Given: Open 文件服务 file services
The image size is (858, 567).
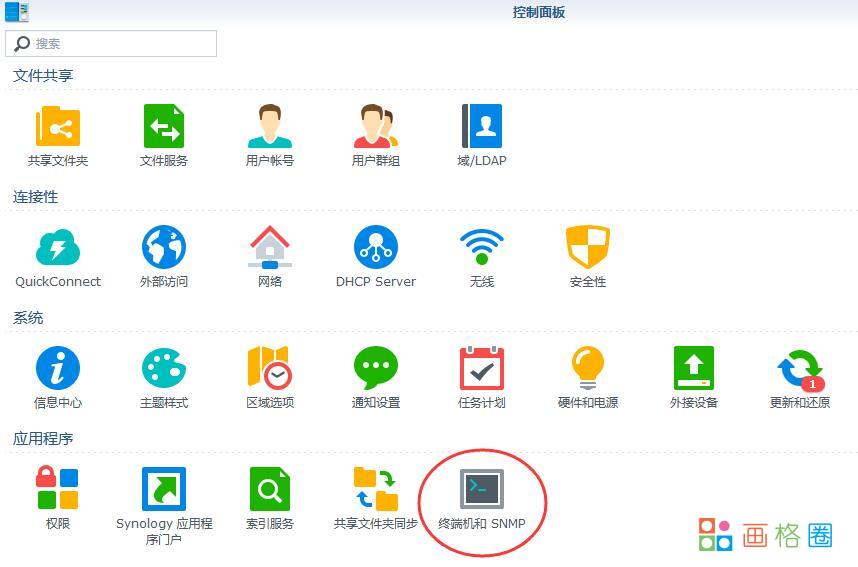Looking at the screenshot, I should click(164, 126).
